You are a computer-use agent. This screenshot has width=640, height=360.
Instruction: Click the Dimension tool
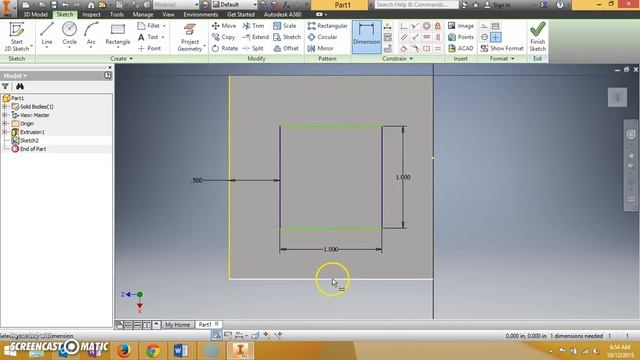pos(367,37)
